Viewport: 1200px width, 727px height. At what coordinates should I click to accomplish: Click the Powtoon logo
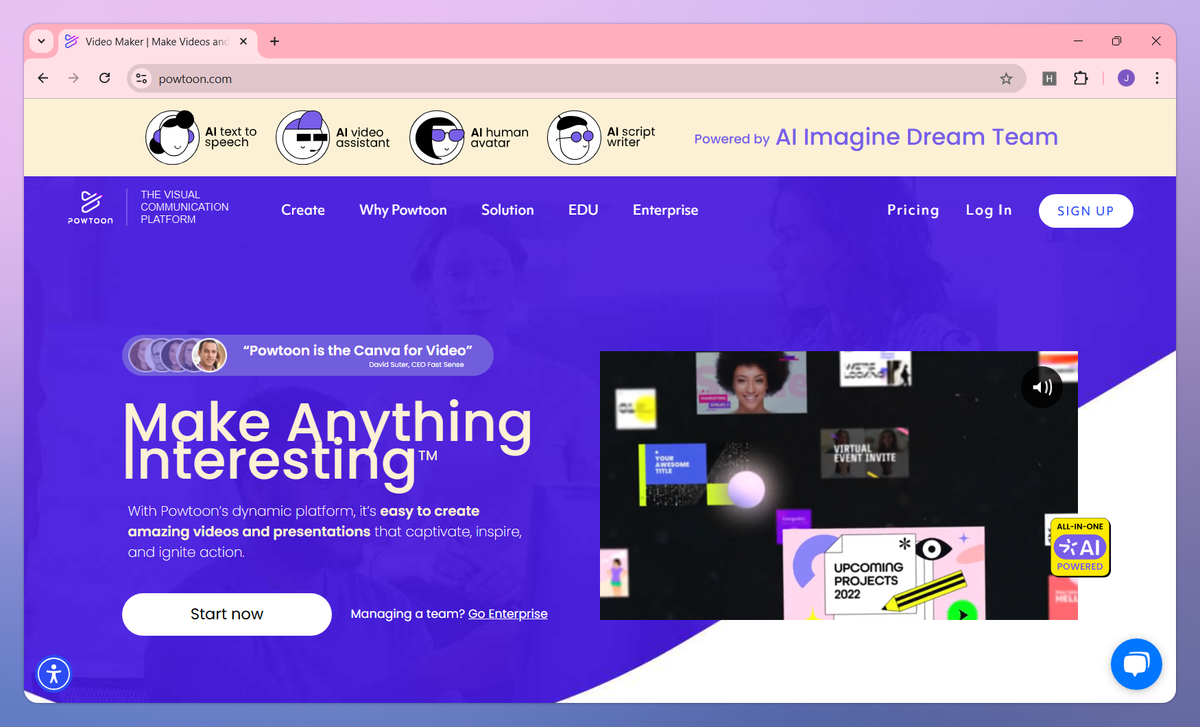click(x=90, y=206)
